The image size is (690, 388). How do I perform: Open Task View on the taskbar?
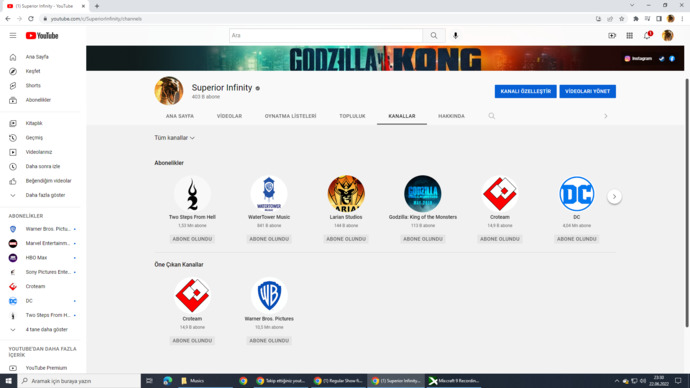point(149,381)
